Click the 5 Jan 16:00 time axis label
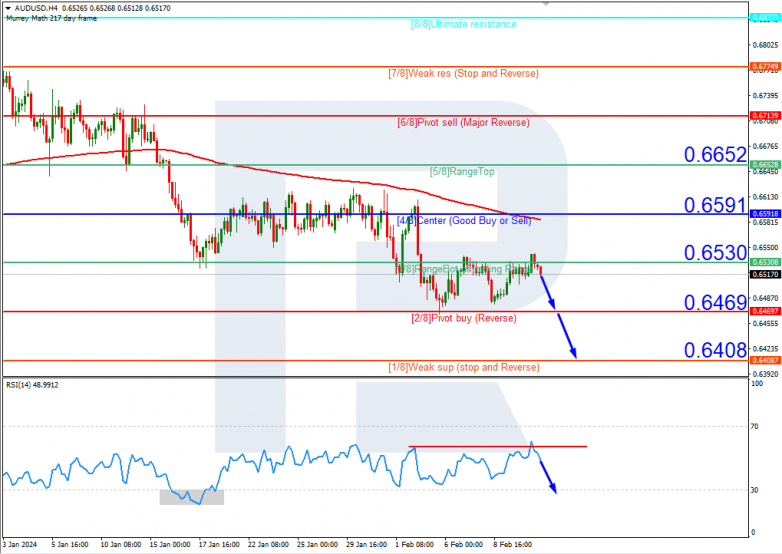This screenshot has height=554, width=782. [x=70, y=545]
